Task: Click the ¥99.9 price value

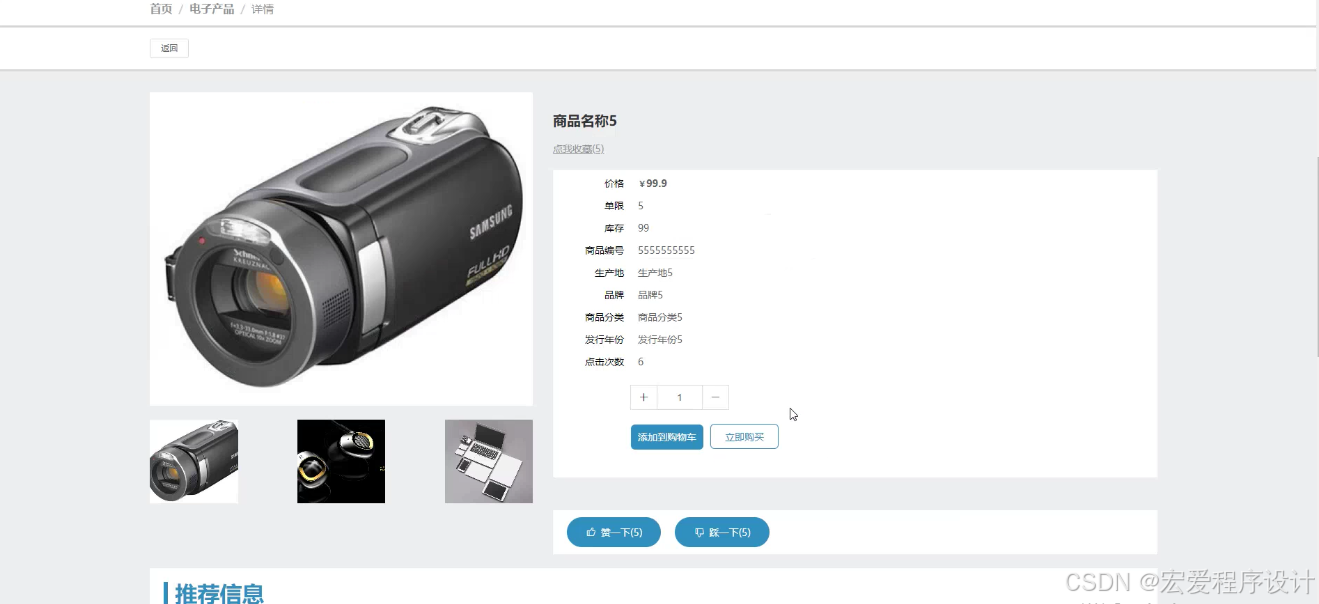Action: coord(653,184)
